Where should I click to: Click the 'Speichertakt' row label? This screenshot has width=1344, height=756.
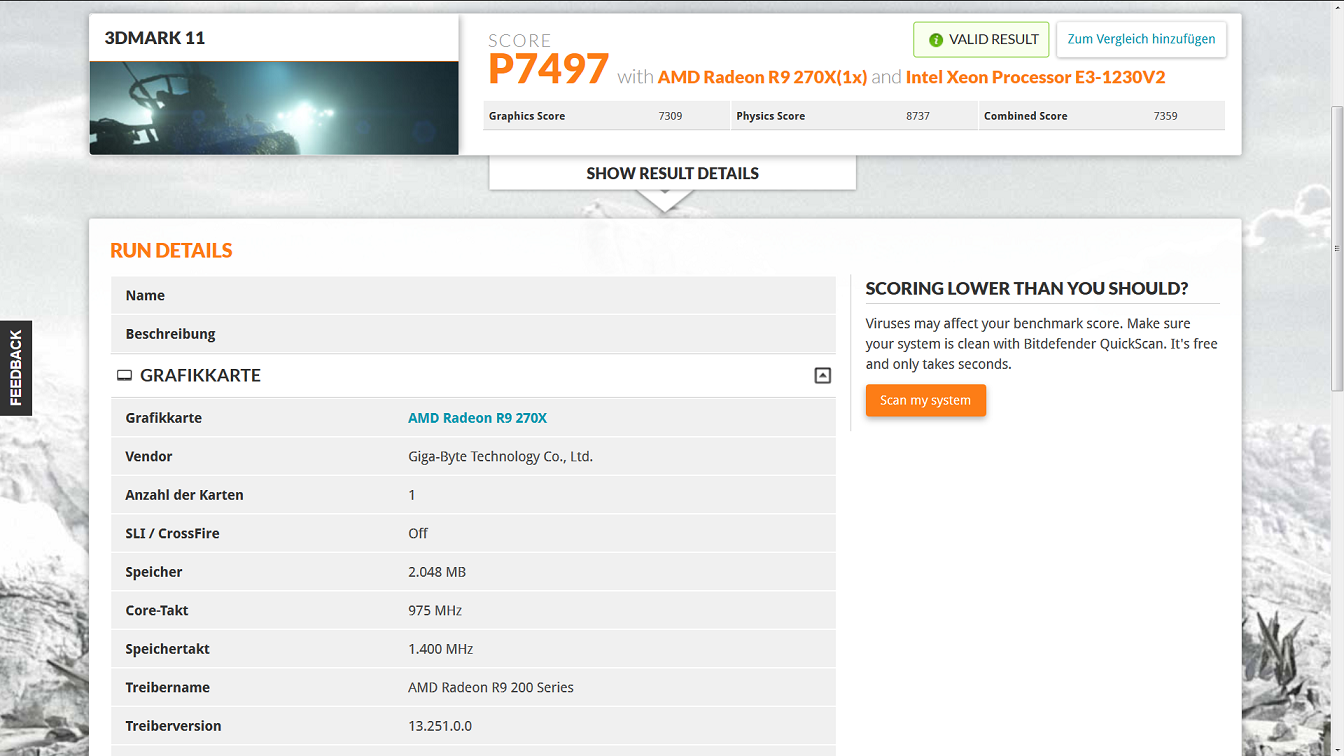[167, 649]
